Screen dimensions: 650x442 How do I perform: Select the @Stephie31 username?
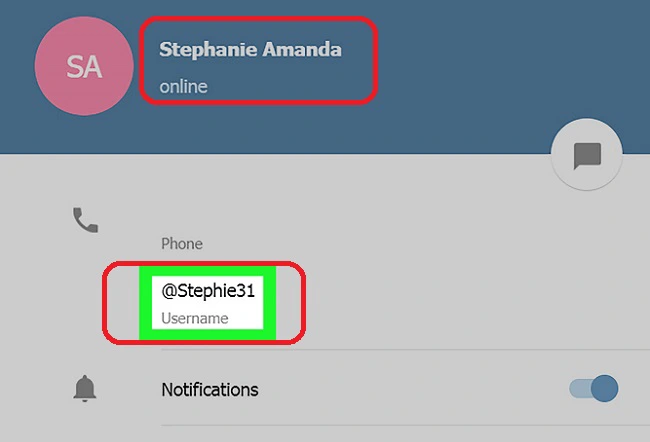(208, 291)
